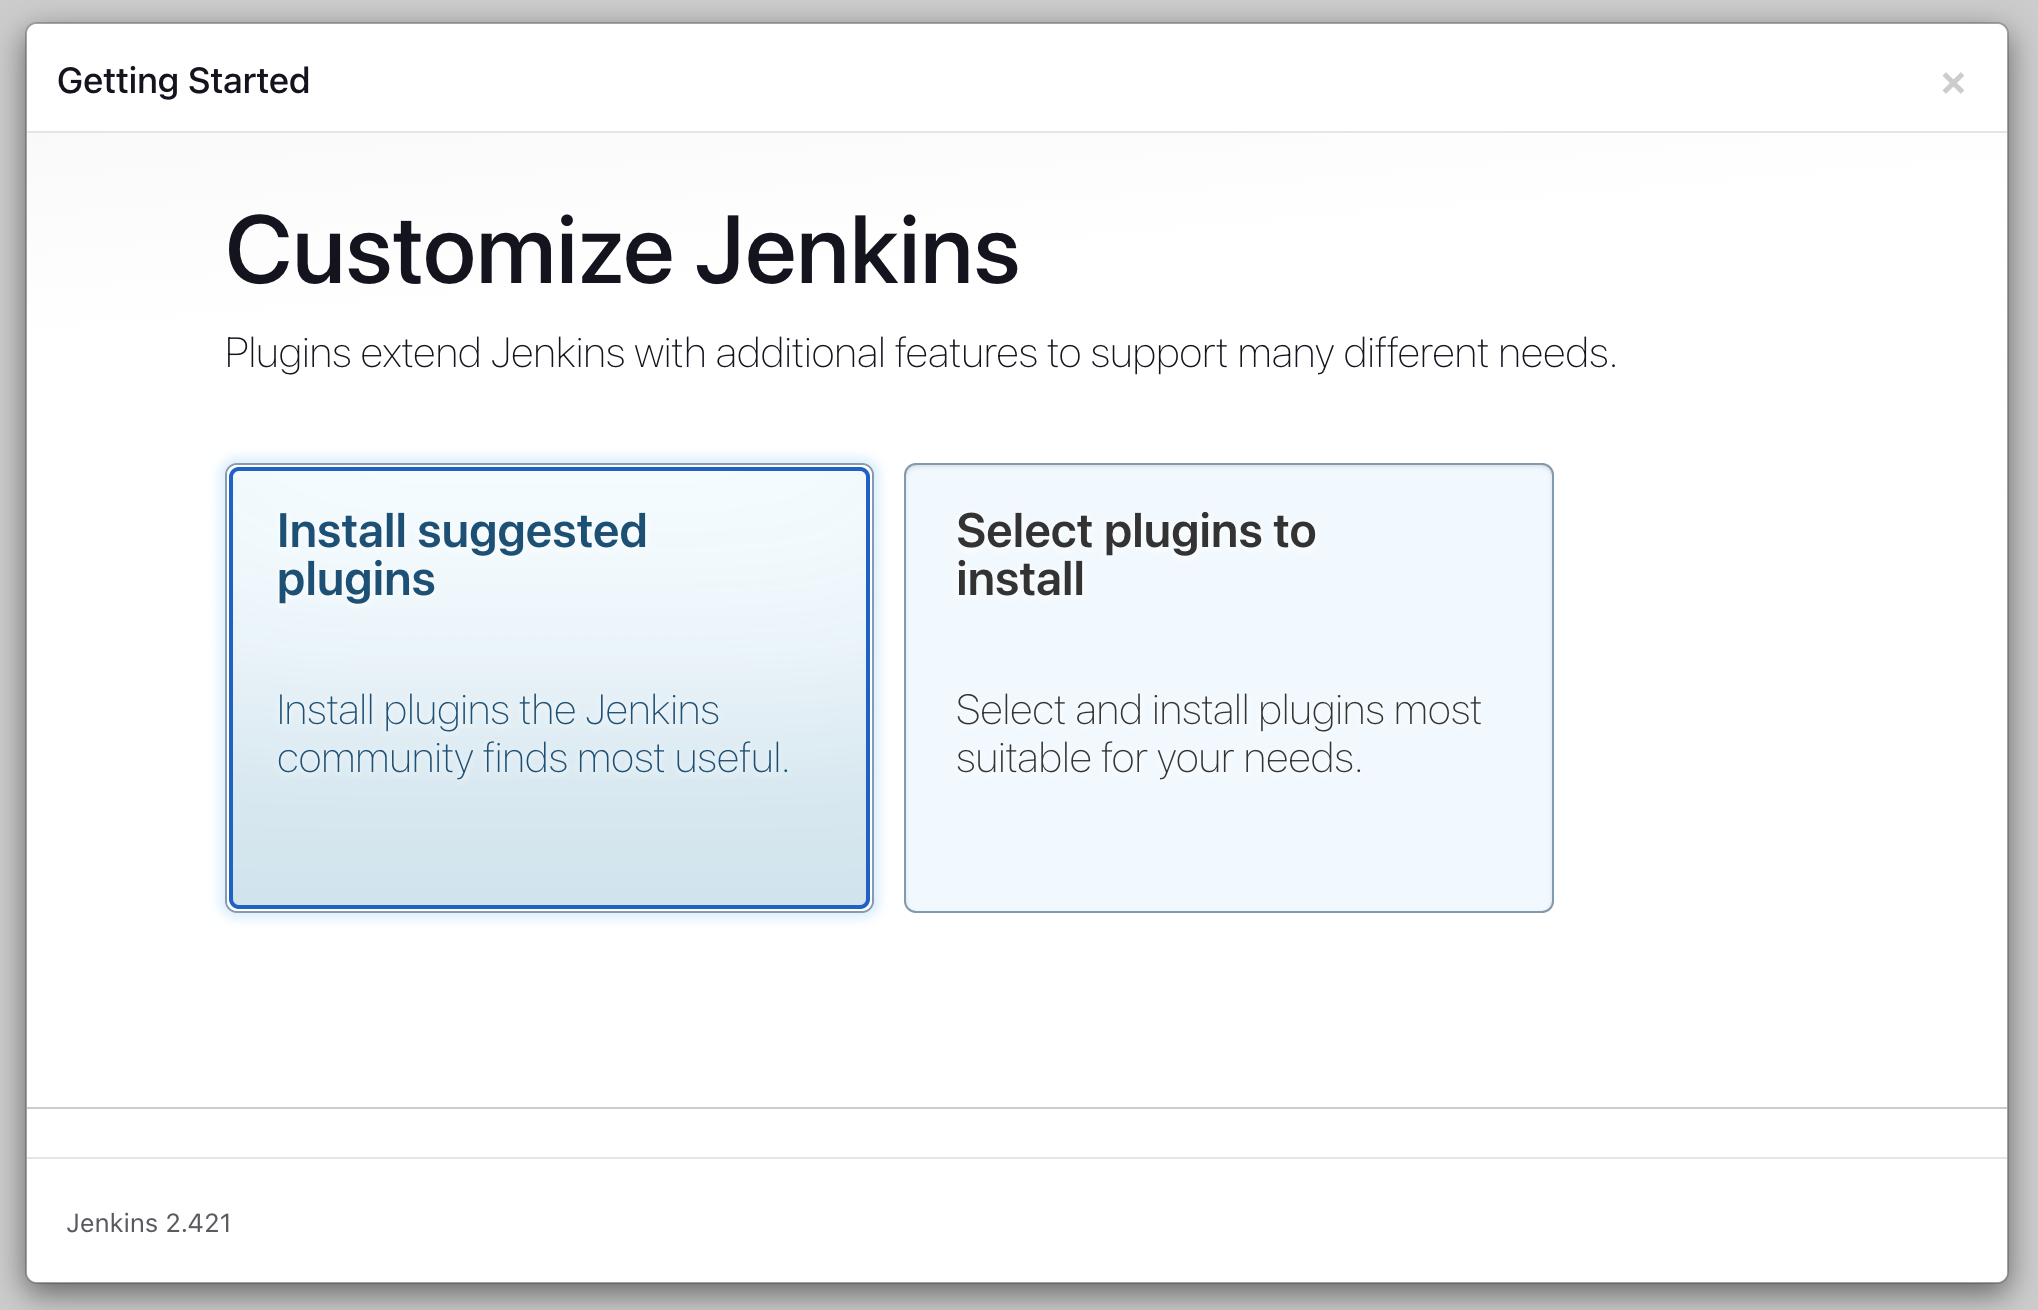Click 'community finds most useful' text line
This screenshot has width=2038, height=1310.
[x=533, y=759]
